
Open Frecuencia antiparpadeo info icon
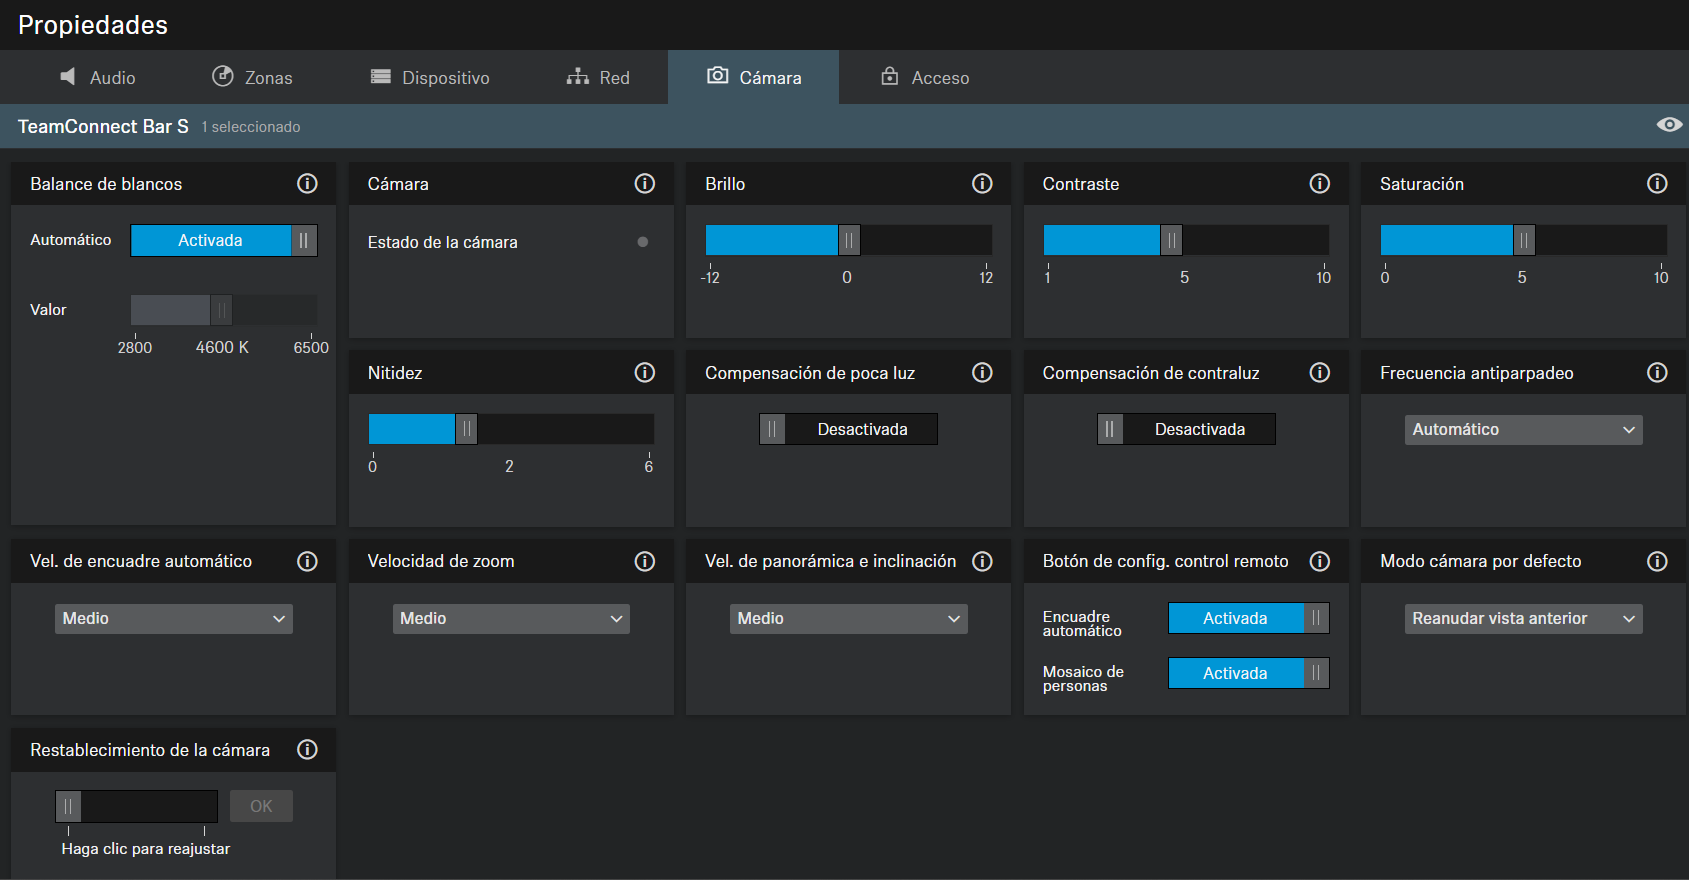coord(1656,373)
